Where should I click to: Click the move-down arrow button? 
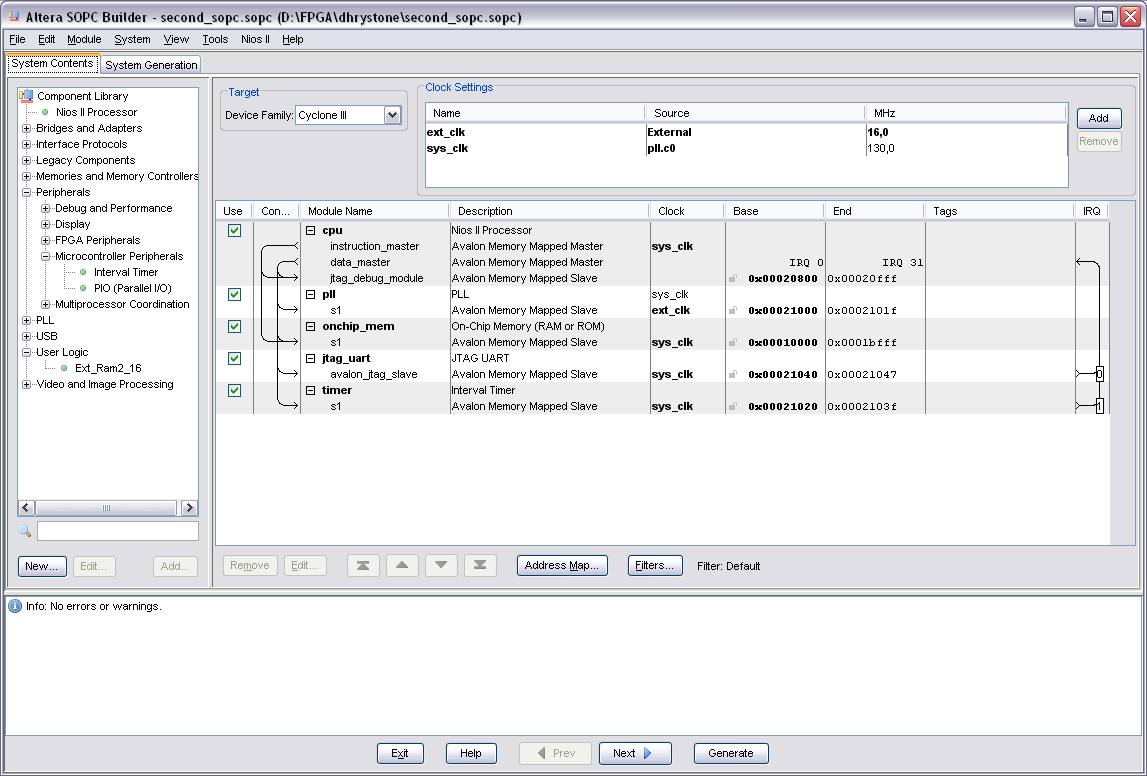[x=441, y=566]
